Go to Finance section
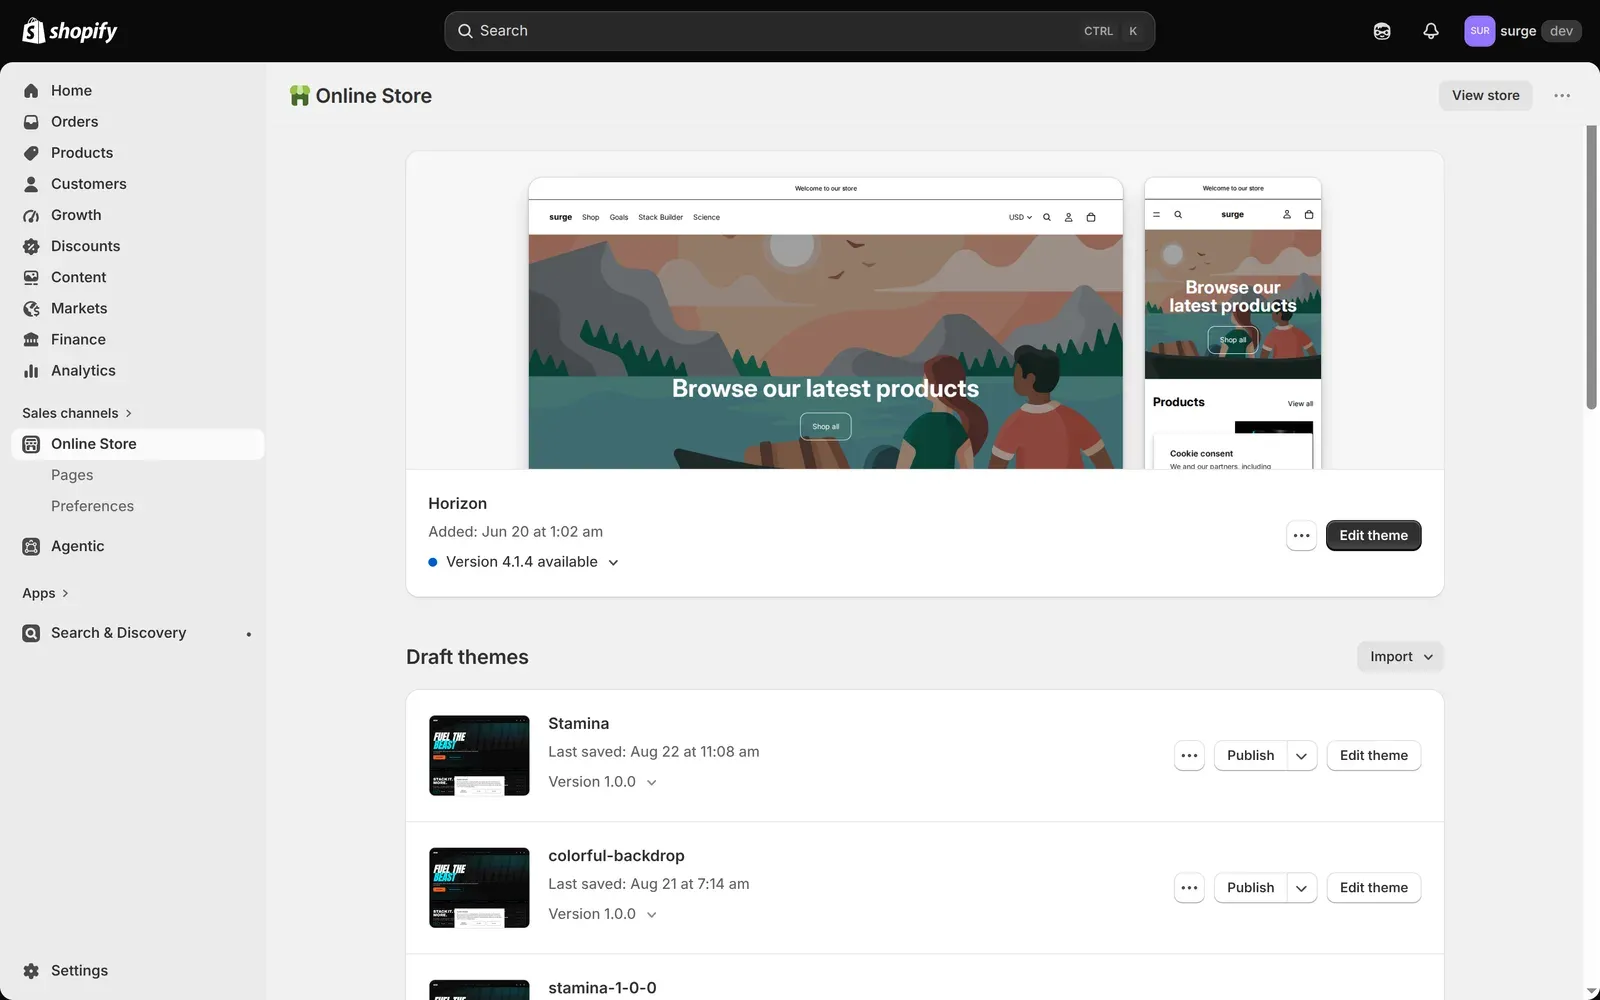 pyautogui.click(x=138, y=339)
